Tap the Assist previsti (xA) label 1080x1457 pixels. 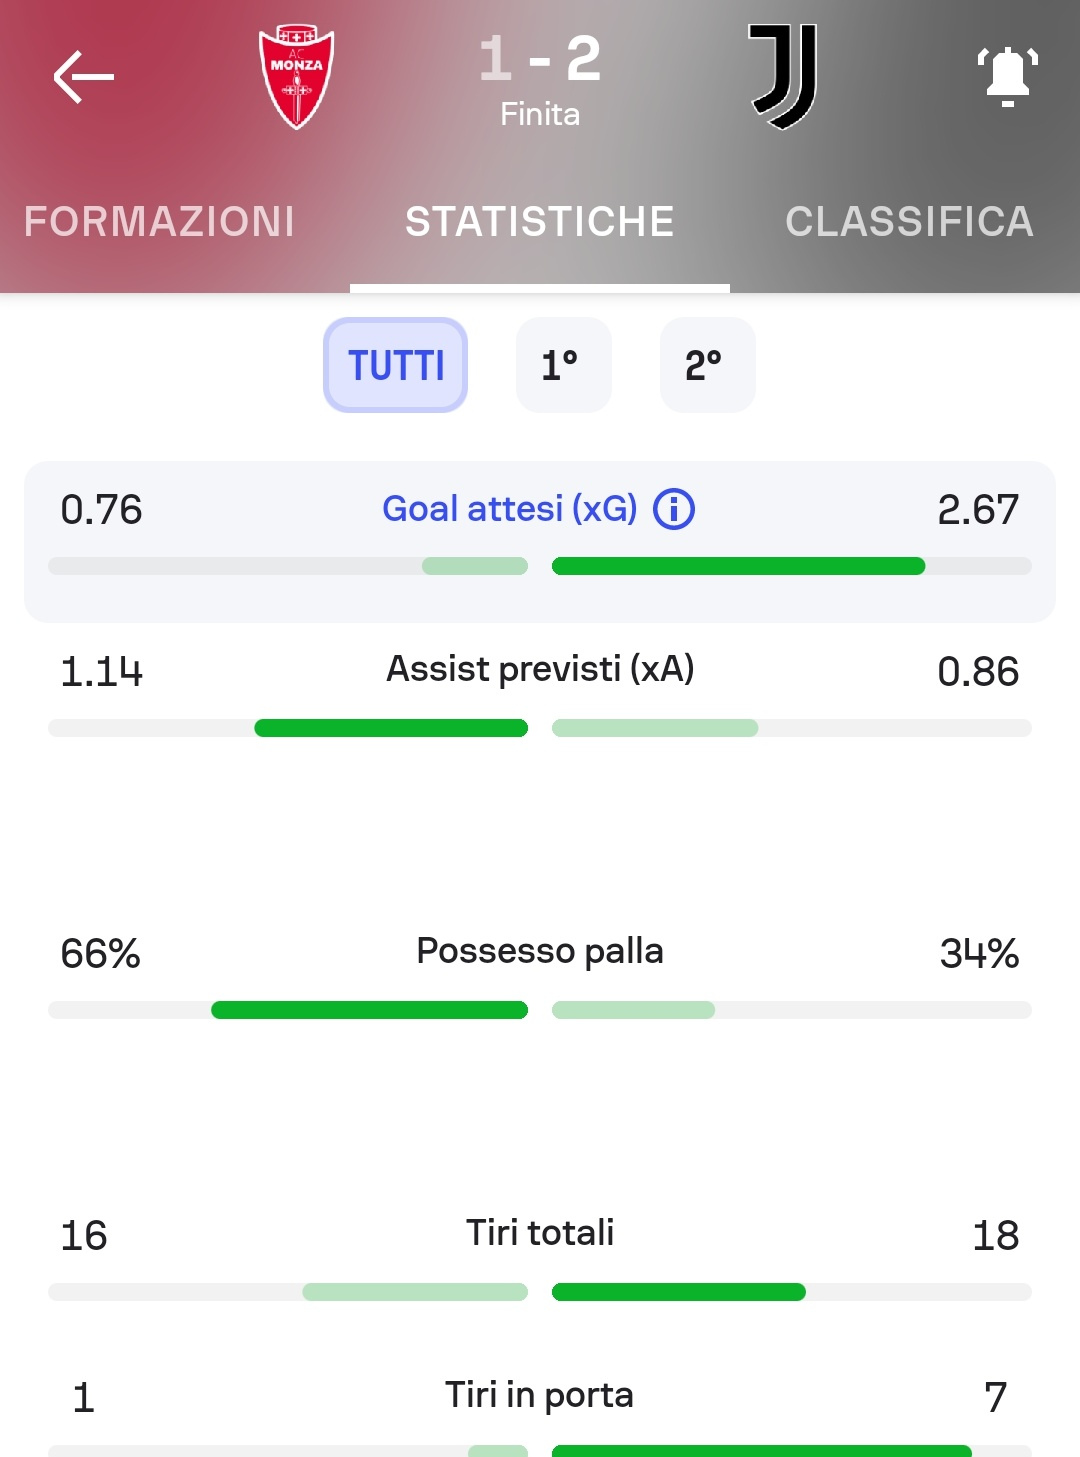click(x=540, y=669)
